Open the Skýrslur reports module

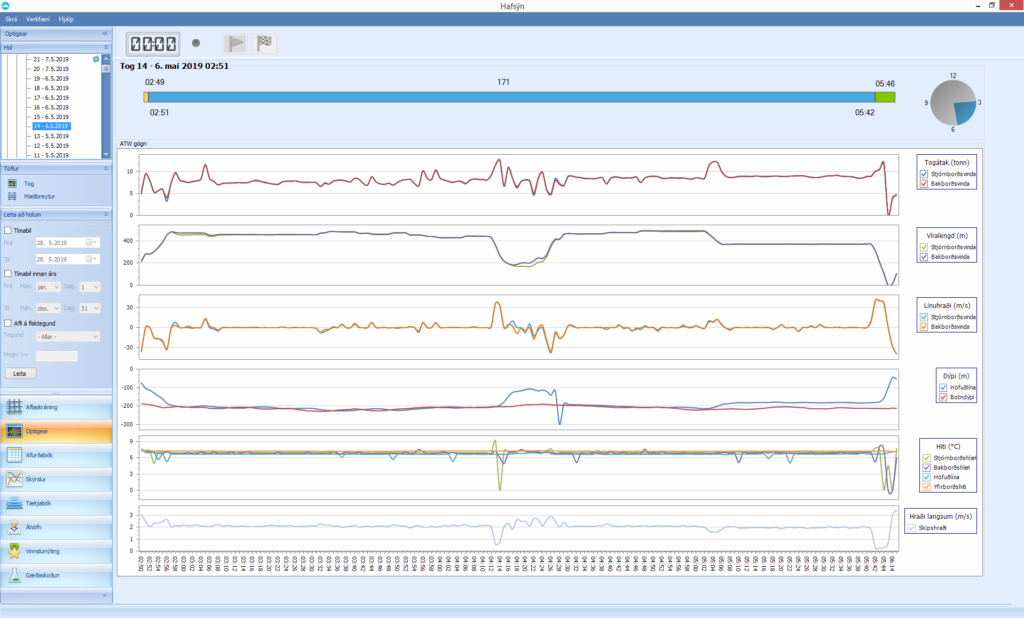tap(56, 480)
